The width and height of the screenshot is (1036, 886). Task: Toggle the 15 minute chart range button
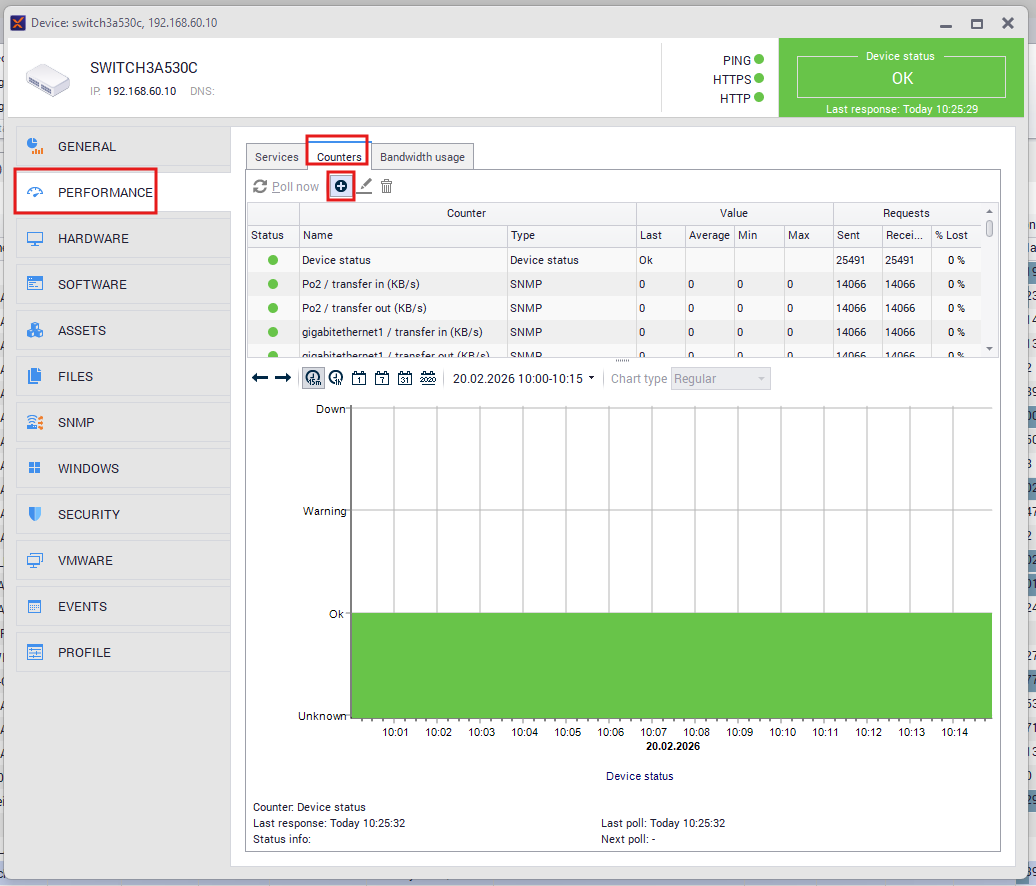[313, 378]
